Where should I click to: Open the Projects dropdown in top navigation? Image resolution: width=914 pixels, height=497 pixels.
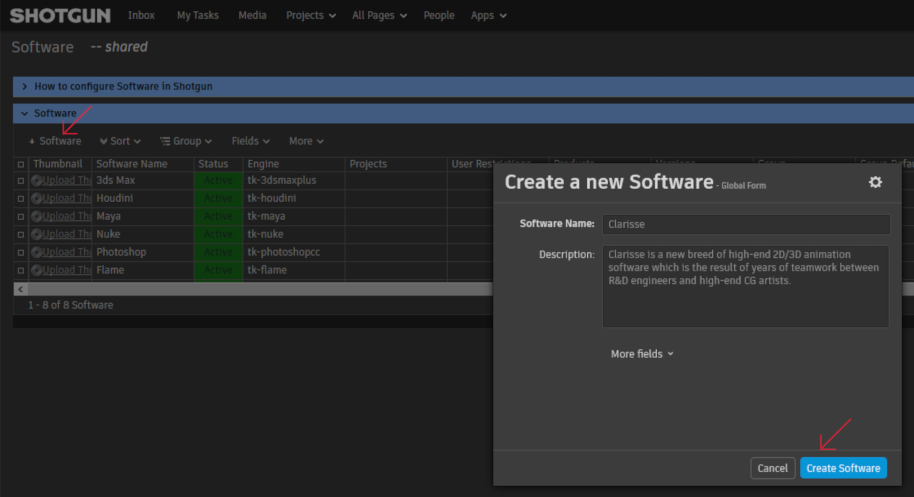point(311,16)
